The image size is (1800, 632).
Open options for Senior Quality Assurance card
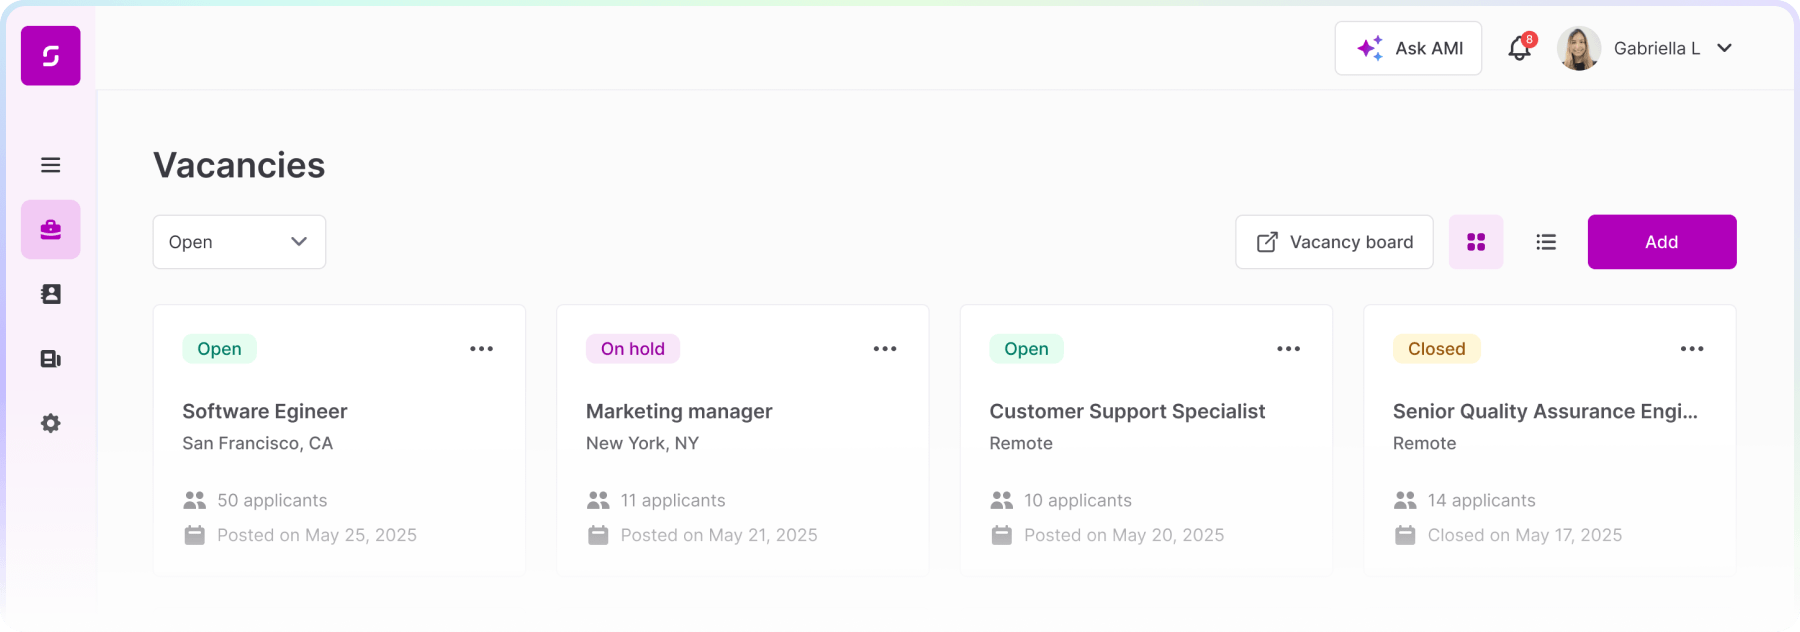[1692, 349]
